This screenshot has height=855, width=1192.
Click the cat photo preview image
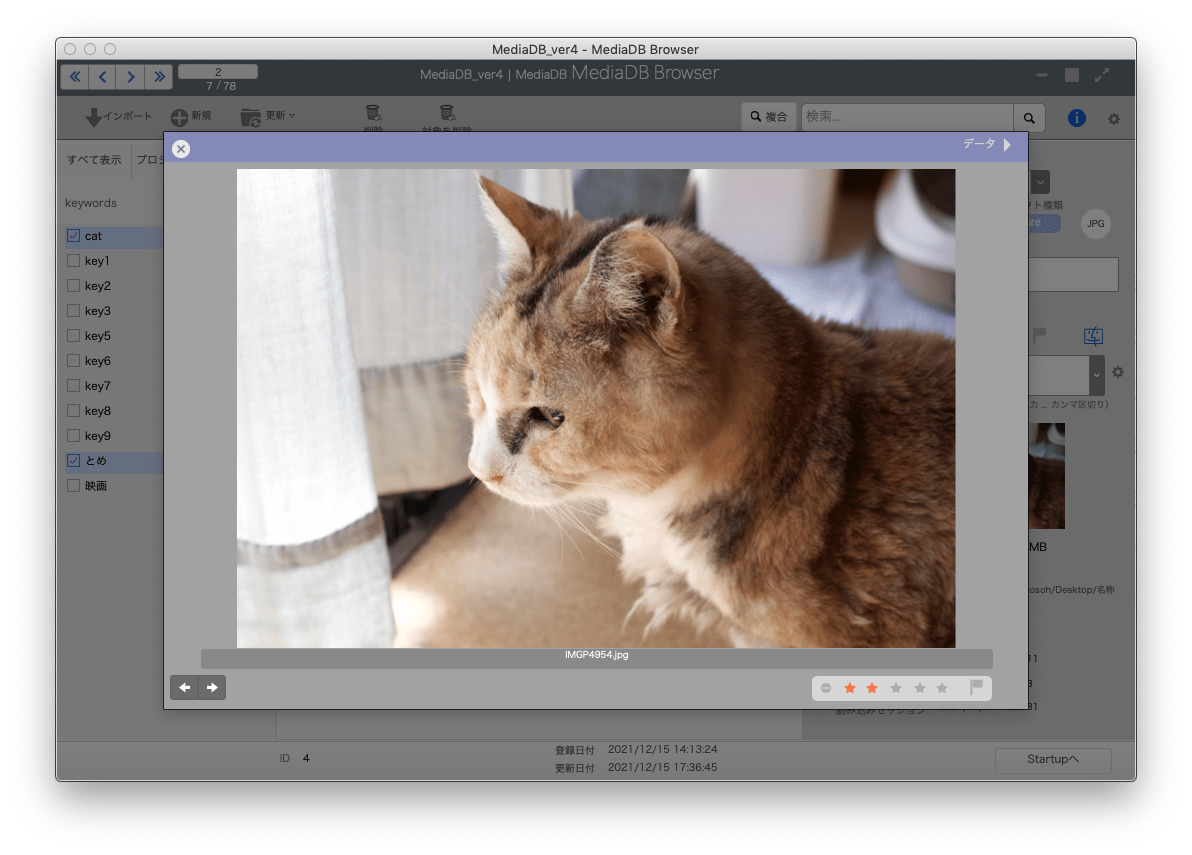(596, 408)
